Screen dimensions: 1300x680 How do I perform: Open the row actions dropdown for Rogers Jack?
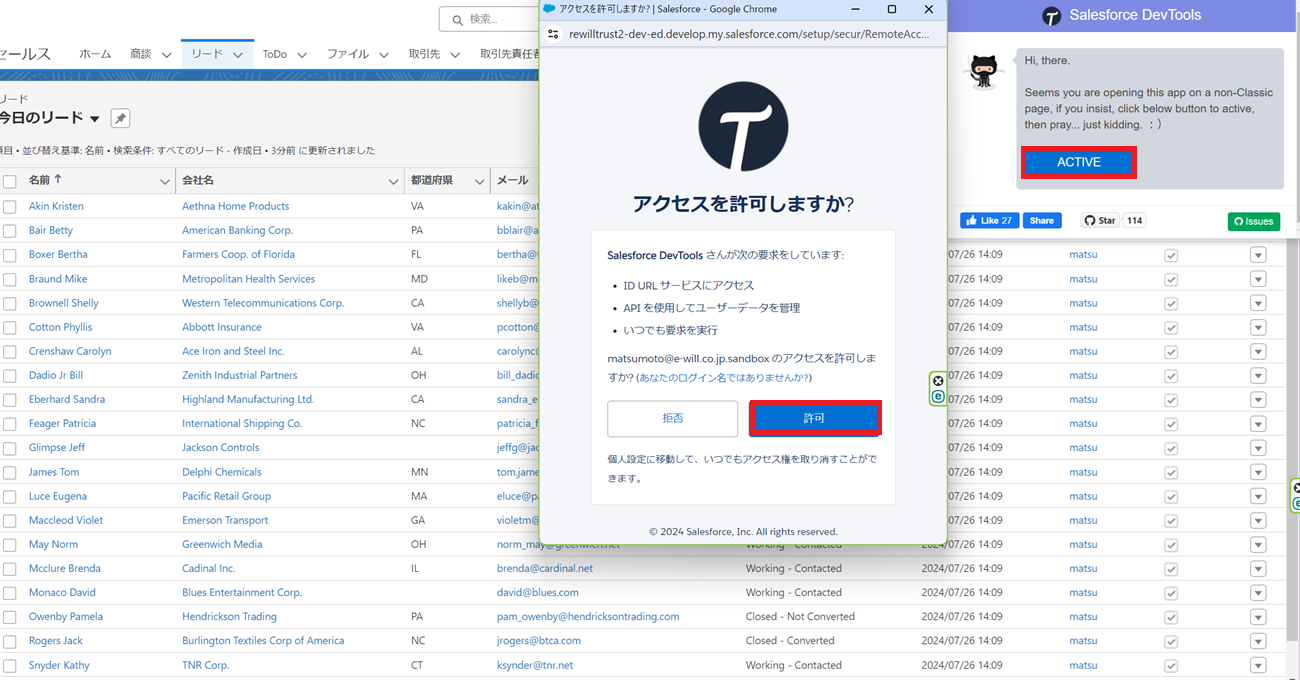(x=1258, y=640)
